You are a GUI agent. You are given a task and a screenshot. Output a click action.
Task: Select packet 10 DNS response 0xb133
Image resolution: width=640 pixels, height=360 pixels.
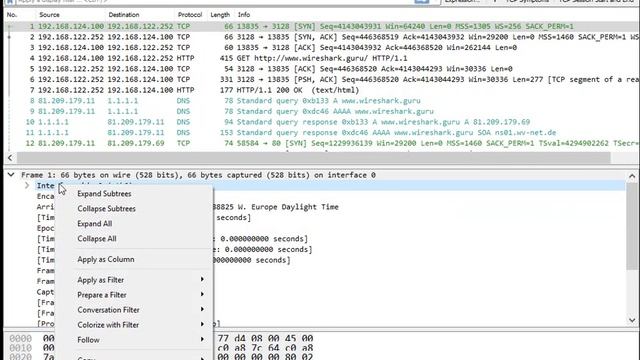point(322,122)
